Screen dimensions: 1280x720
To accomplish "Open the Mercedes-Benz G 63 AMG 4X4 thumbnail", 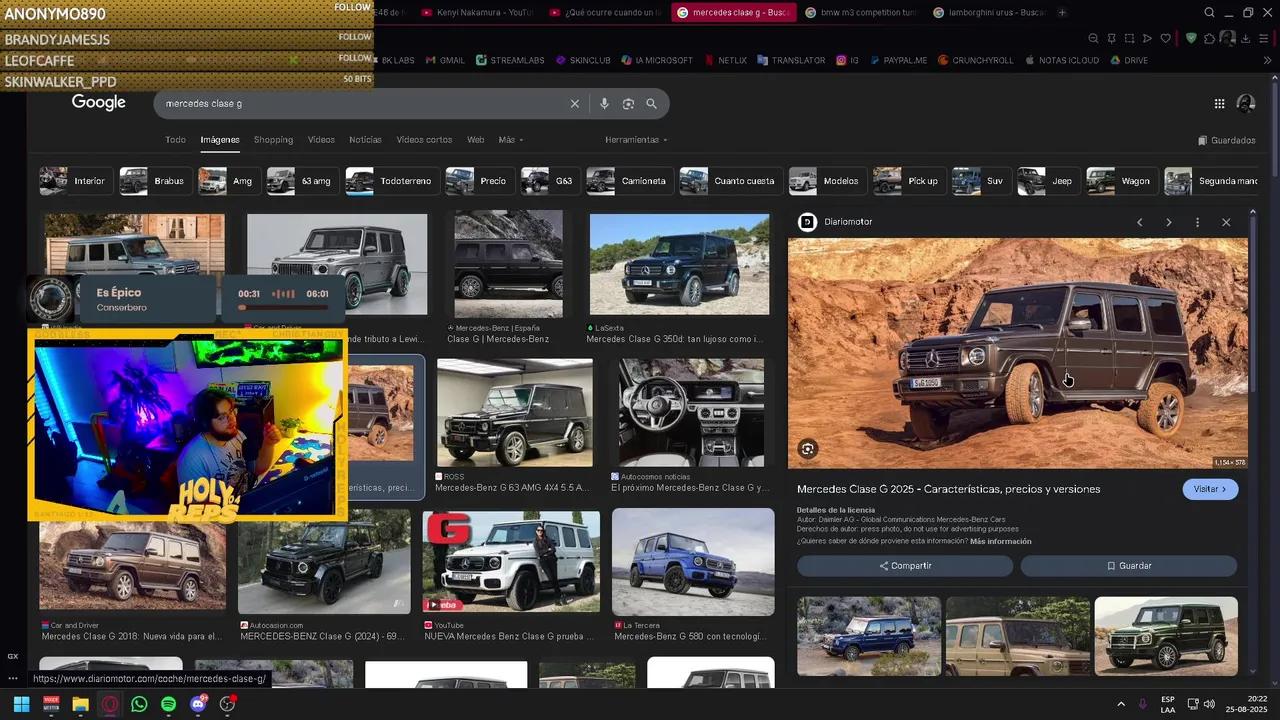I will [515, 413].
